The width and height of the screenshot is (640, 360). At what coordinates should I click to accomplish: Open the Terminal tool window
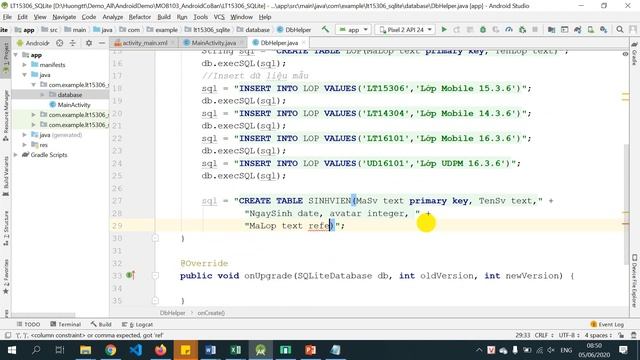pyautogui.click(x=65, y=324)
